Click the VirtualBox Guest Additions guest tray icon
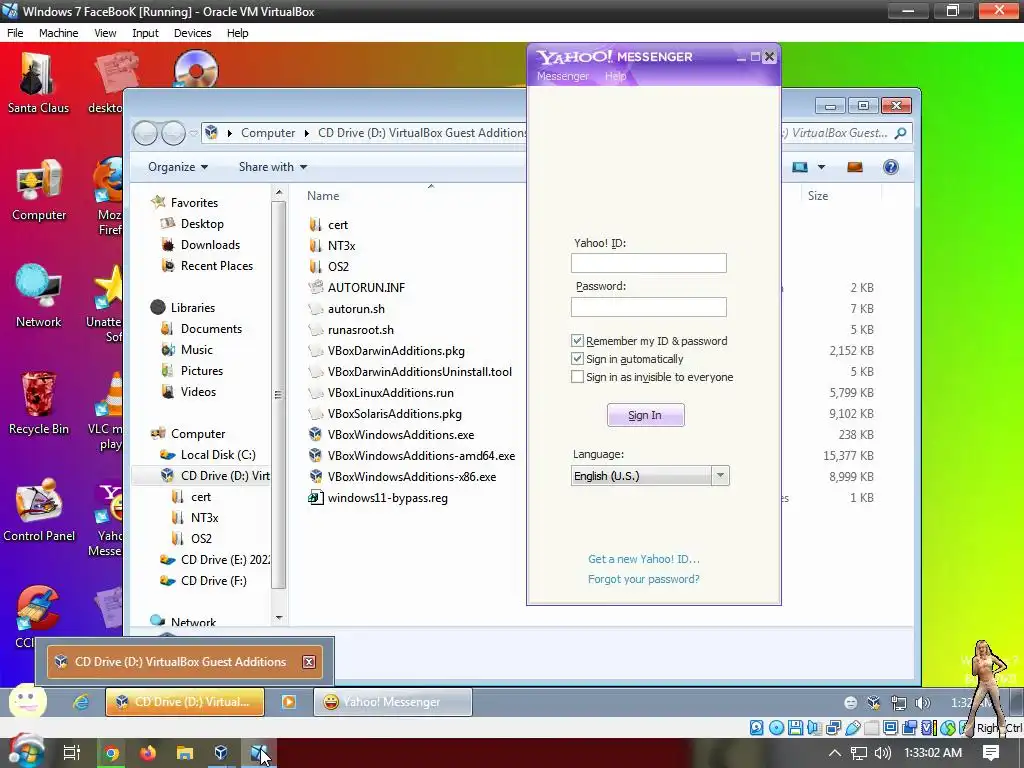The image size is (1024, 768). pyautogui.click(x=873, y=703)
